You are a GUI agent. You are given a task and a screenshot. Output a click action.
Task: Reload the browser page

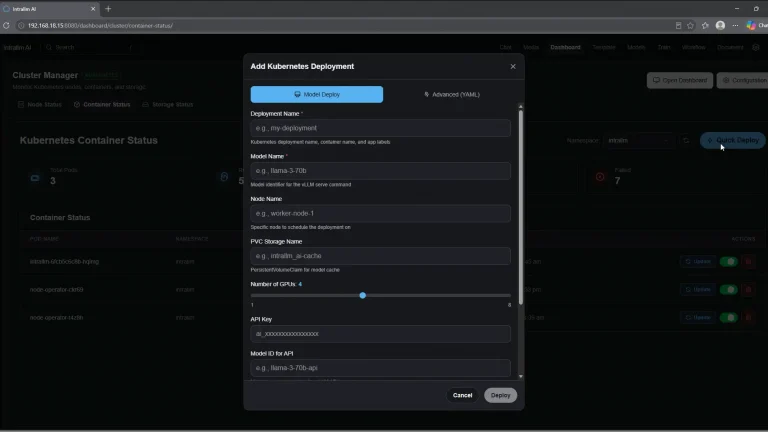coord(6,25)
